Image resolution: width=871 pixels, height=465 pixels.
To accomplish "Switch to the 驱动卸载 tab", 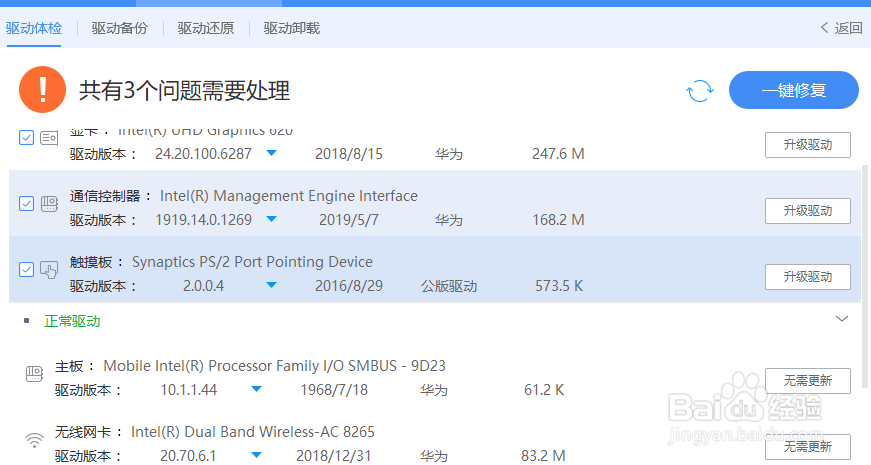I will pyautogui.click(x=292, y=28).
